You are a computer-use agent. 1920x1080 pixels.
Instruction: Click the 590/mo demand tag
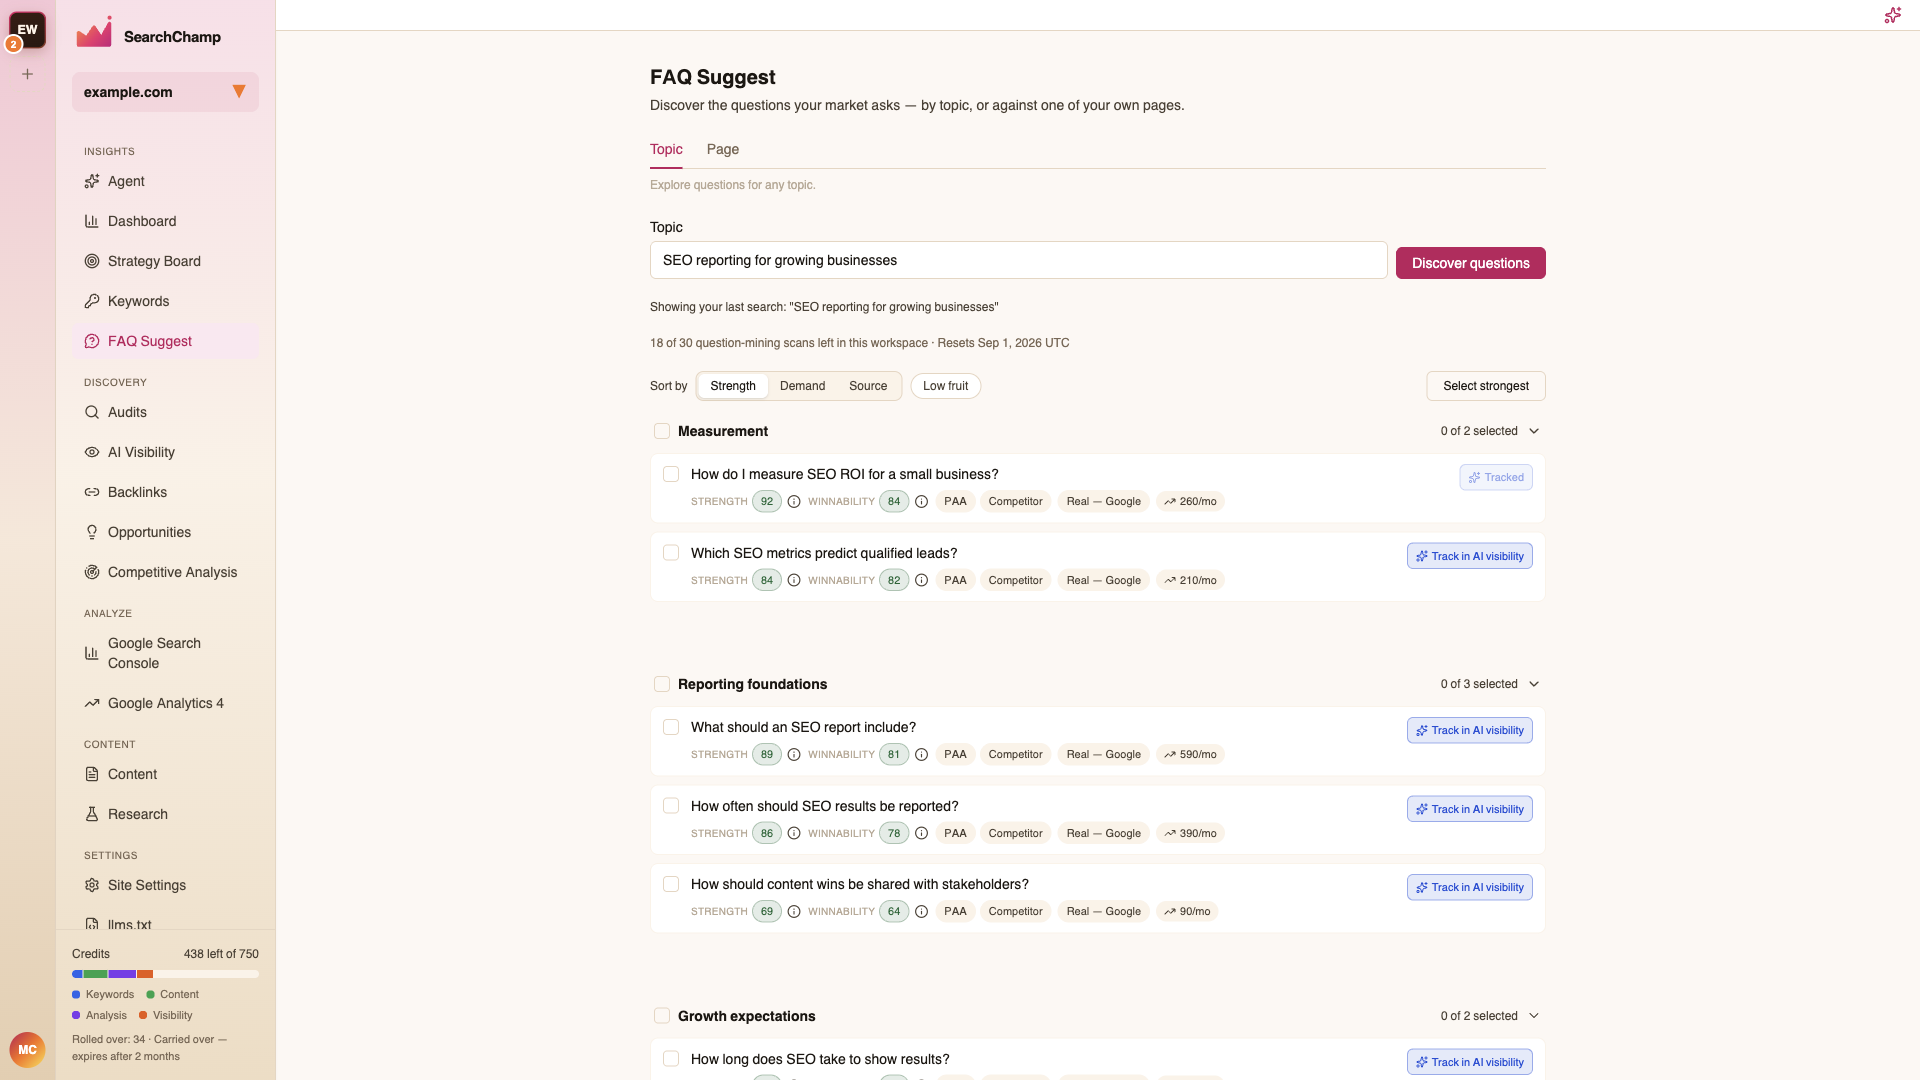point(1190,754)
